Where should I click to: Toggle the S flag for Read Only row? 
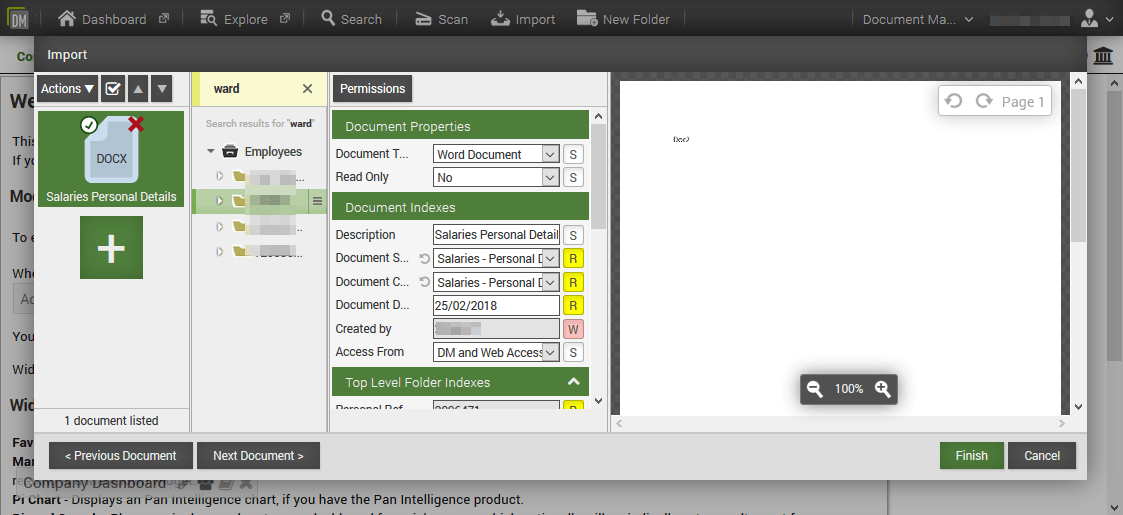click(x=574, y=177)
